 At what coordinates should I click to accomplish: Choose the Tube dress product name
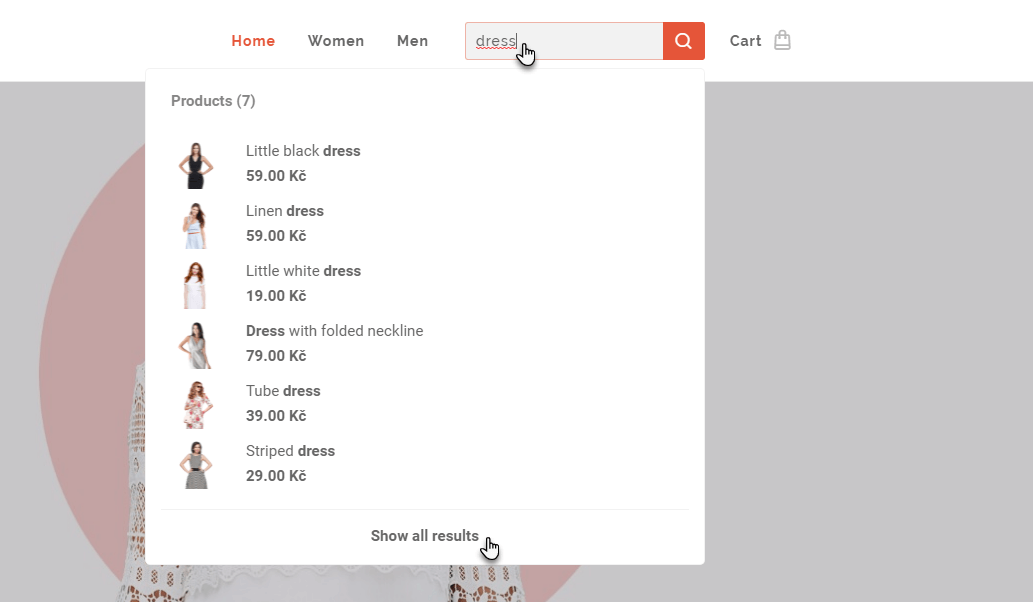[283, 391]
